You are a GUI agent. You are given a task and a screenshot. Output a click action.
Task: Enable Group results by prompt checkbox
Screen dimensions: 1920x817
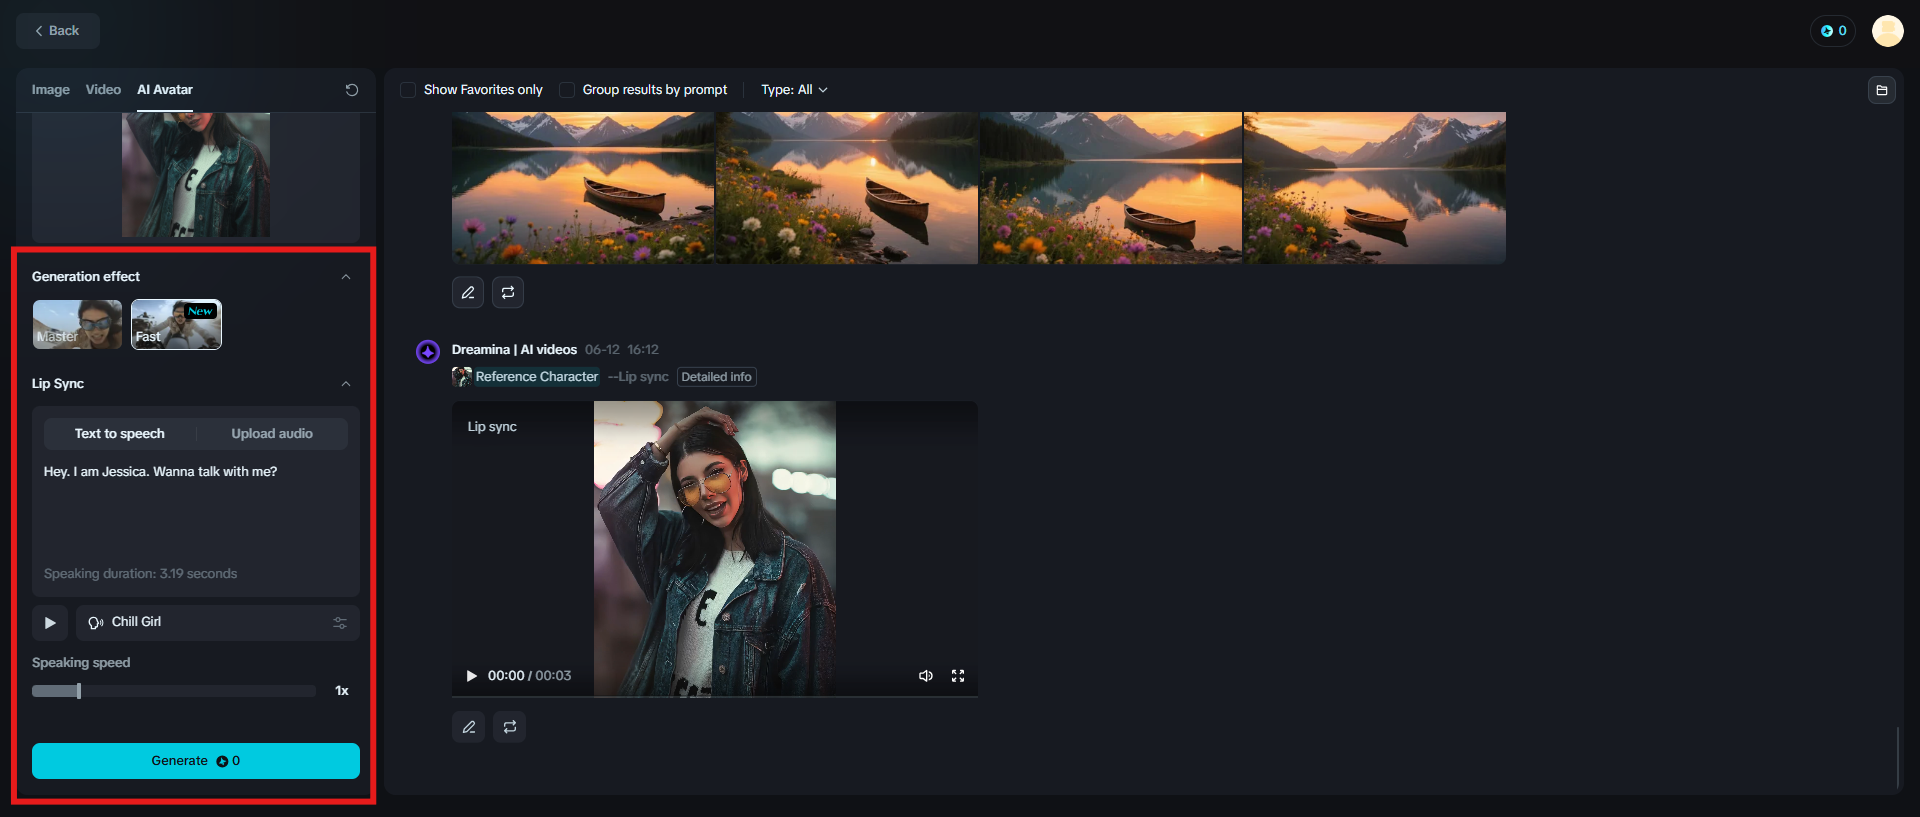(x=567, y=90)
